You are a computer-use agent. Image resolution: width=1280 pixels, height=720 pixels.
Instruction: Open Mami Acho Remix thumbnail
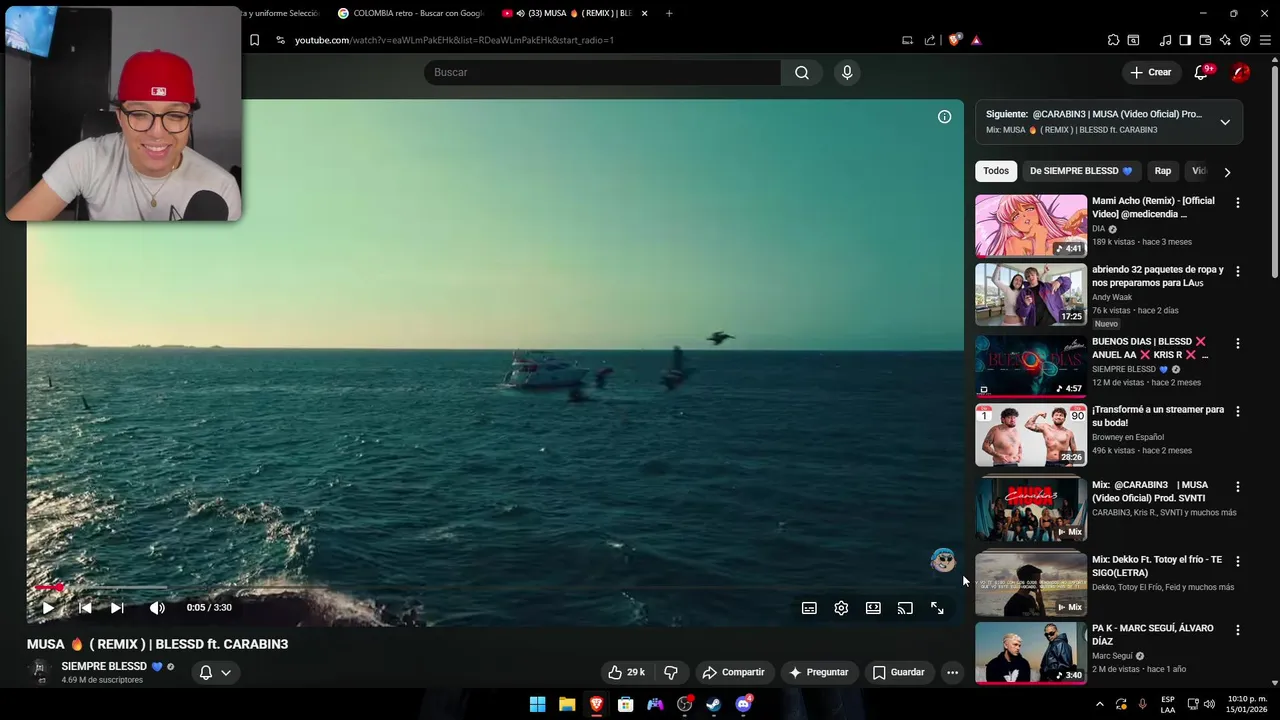(x=1031, y=226)
